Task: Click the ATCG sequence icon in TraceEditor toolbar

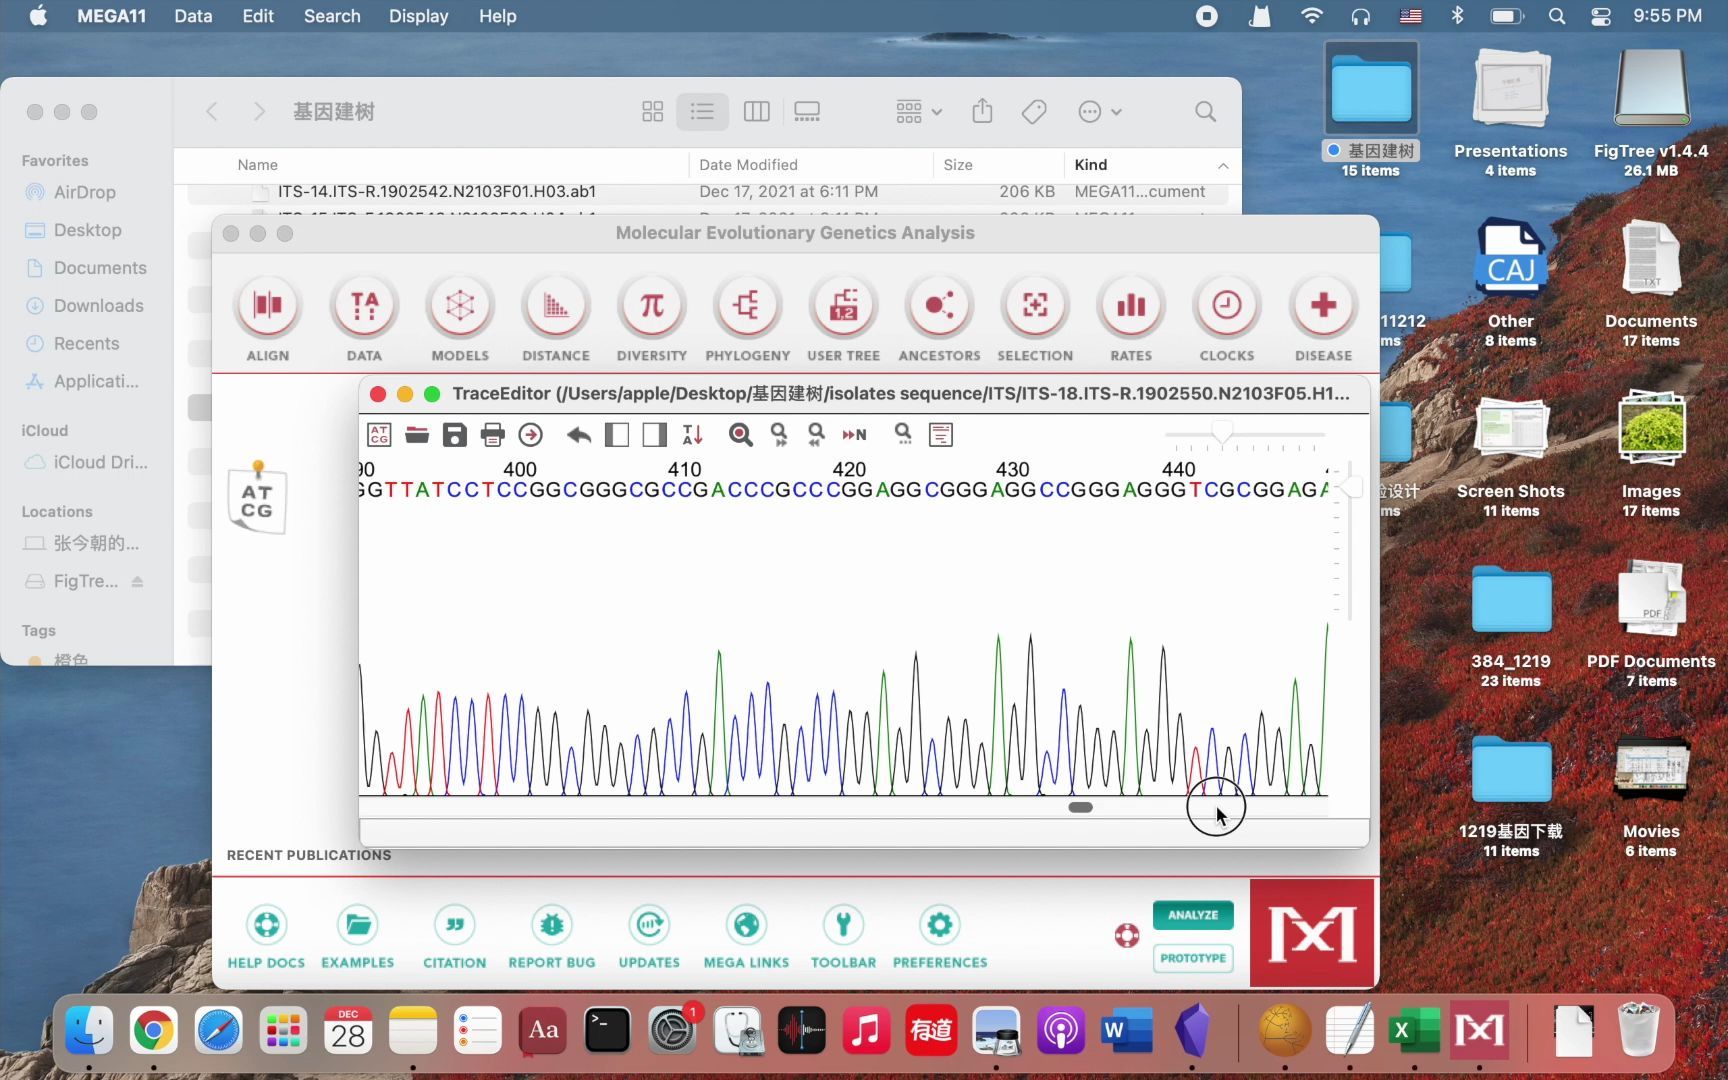Action: point(379,434)
